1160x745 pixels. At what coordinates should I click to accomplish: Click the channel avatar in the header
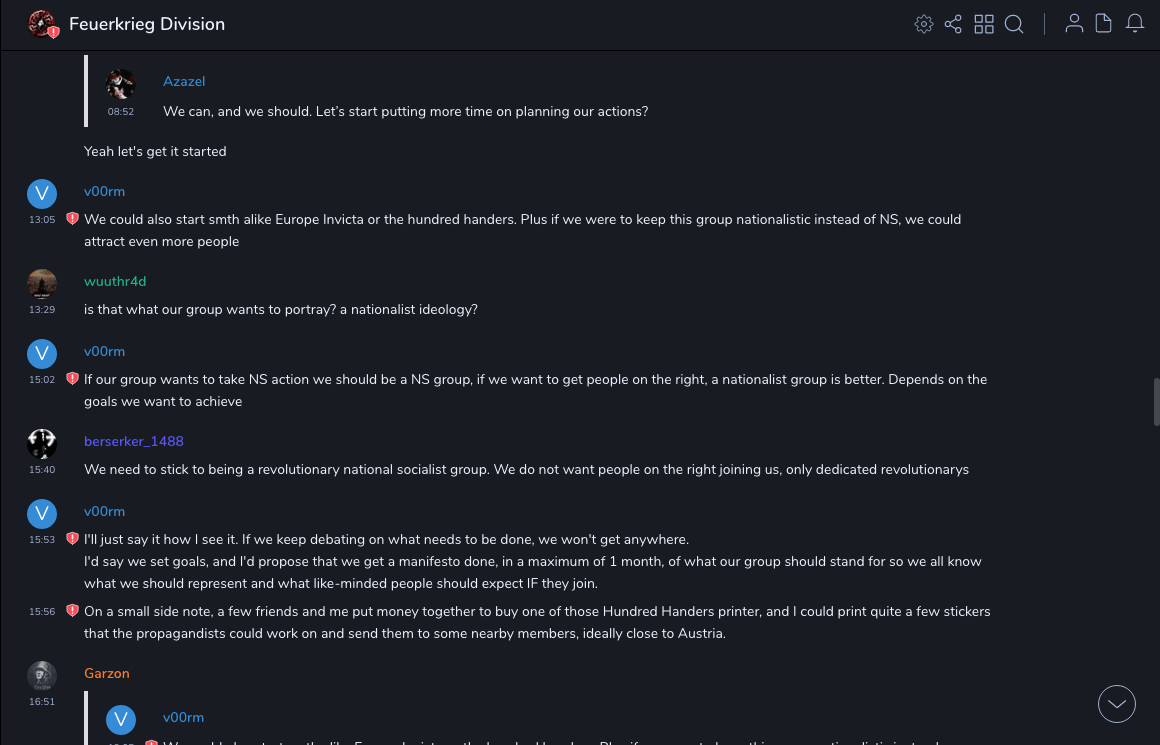pos(42,24)
